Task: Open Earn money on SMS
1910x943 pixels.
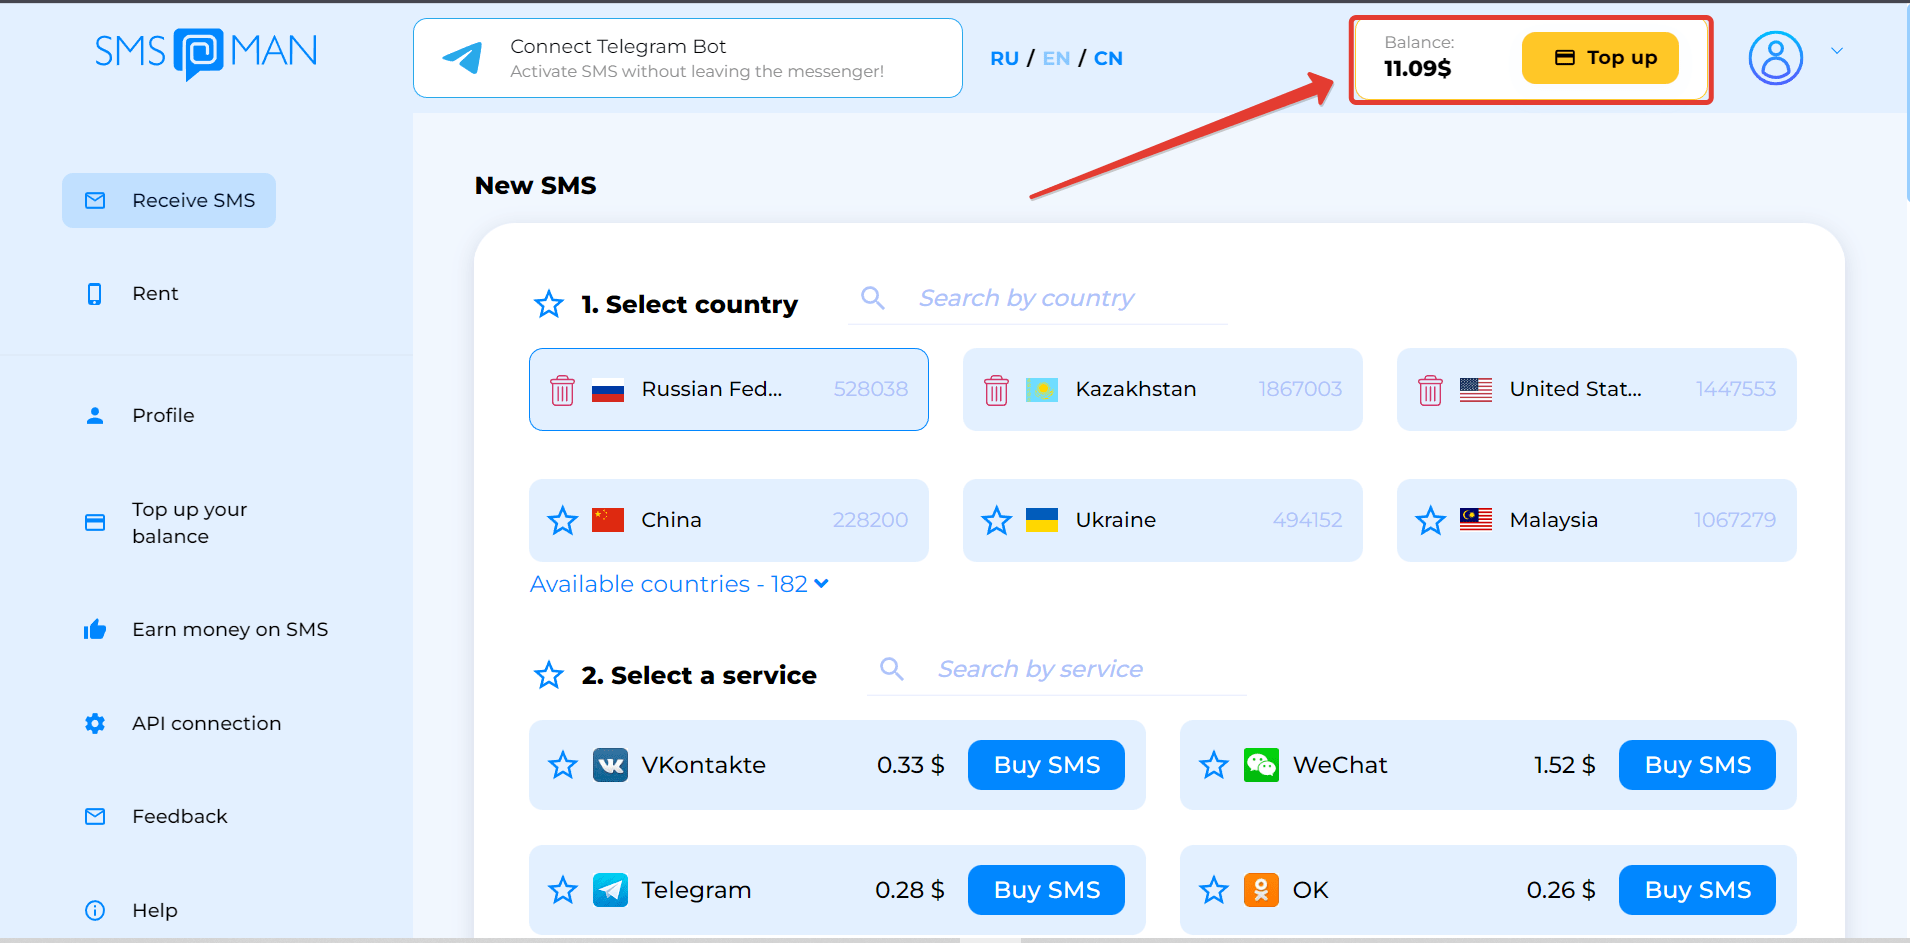Action: pos(230,629)
